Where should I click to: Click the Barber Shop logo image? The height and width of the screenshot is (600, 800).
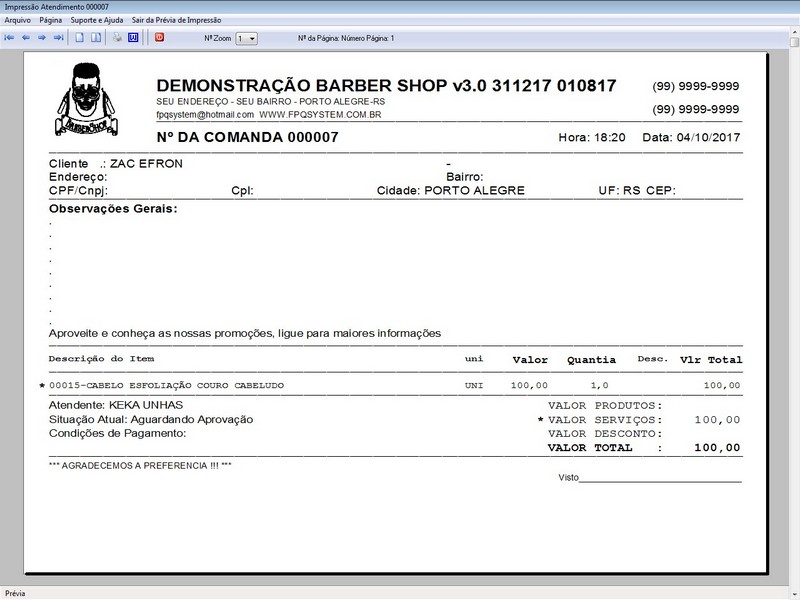click(87, 99)
